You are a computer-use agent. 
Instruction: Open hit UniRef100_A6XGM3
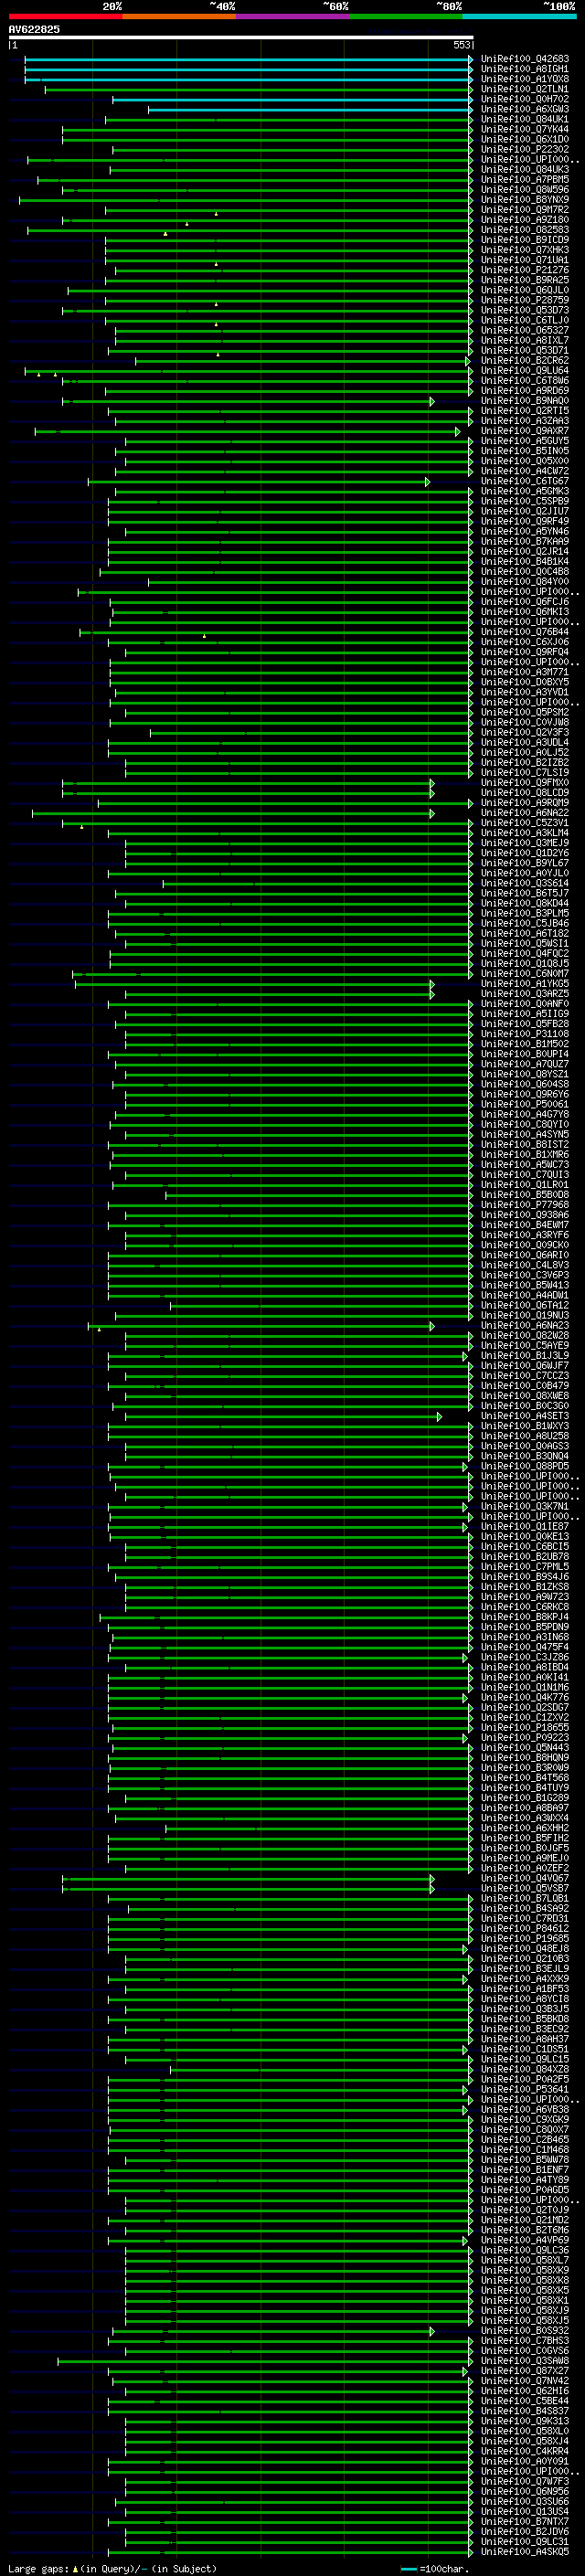click(x=525, y=109)
